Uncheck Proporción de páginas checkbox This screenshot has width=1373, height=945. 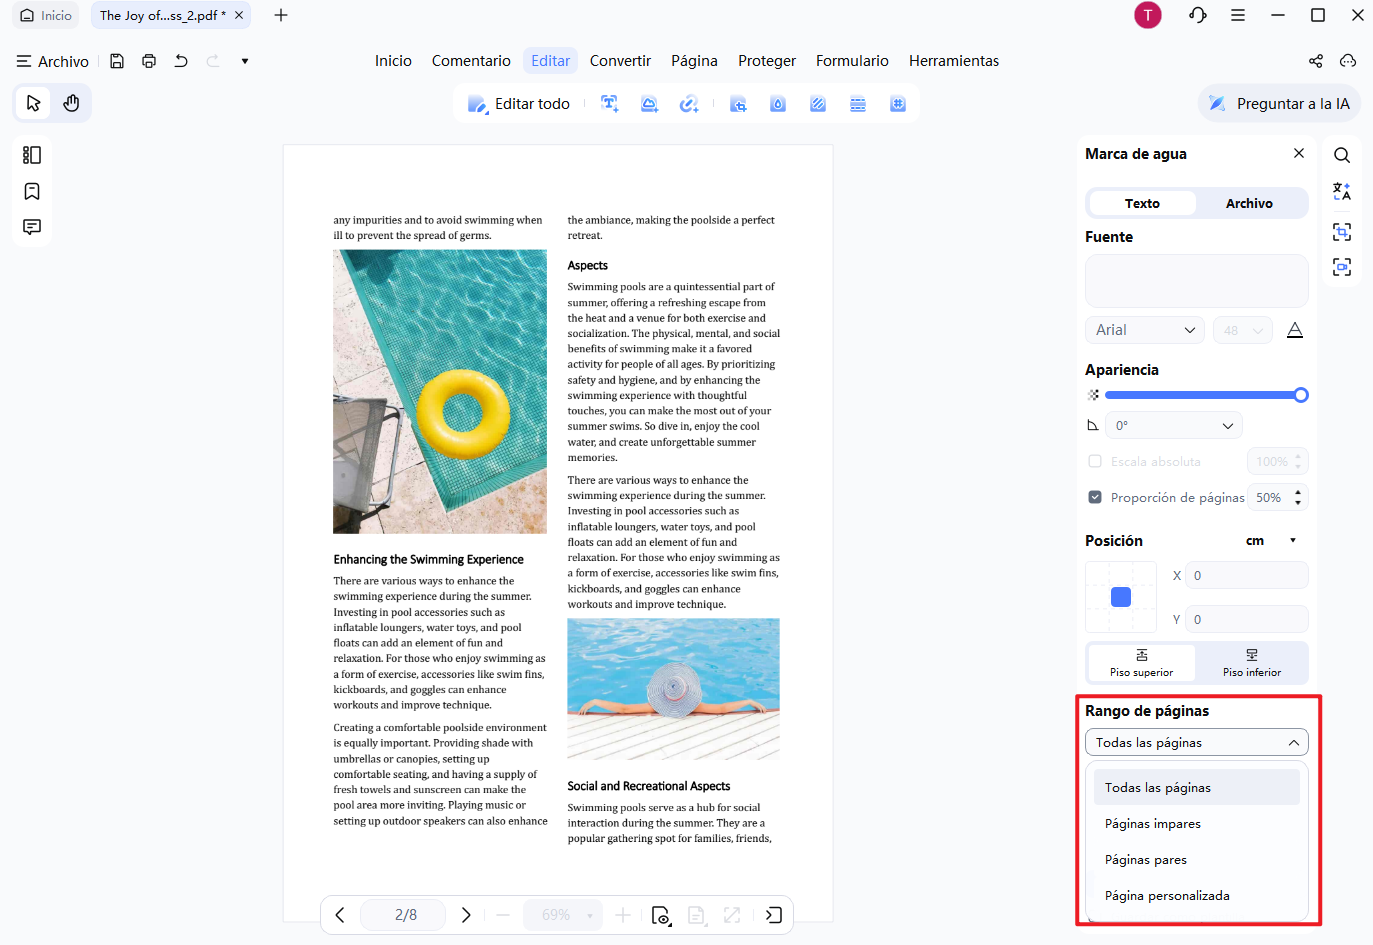[1095, 497]
